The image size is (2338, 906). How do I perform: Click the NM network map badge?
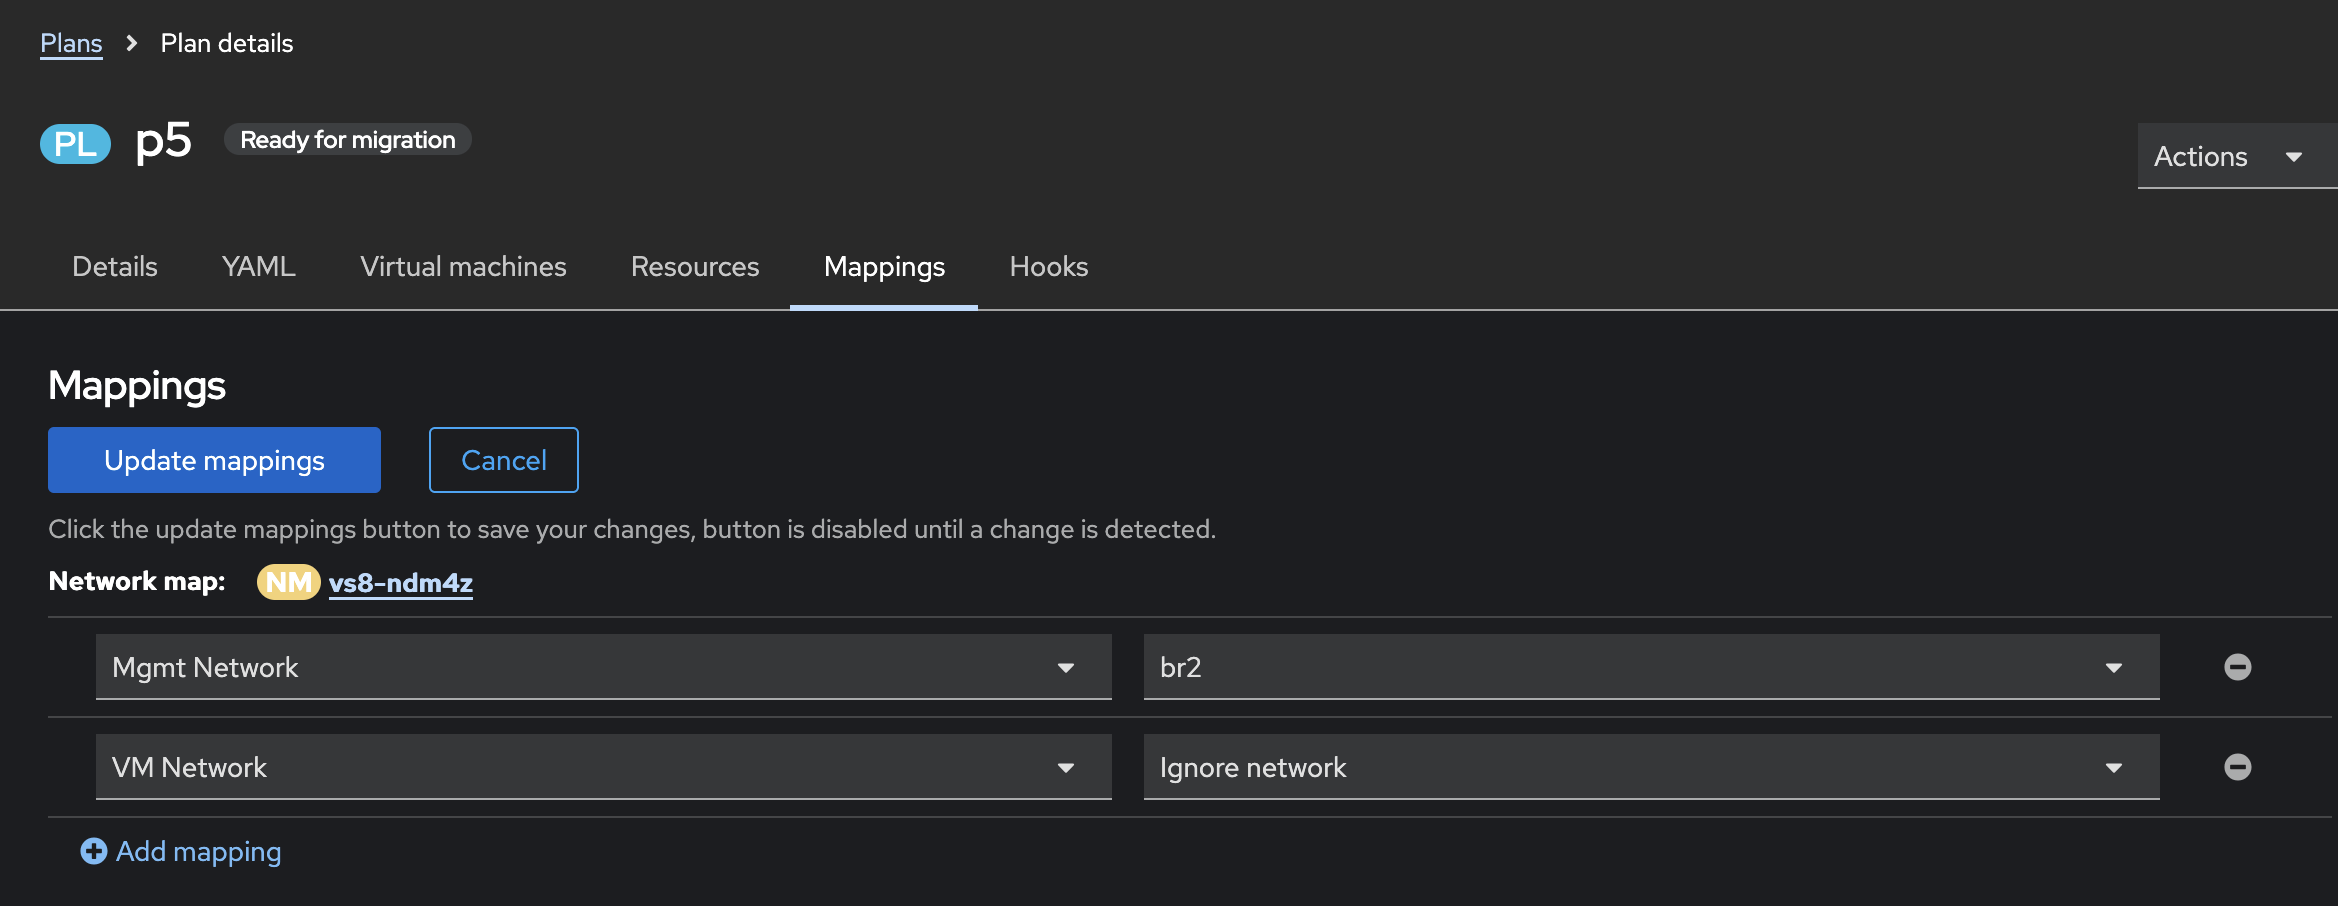288,582
